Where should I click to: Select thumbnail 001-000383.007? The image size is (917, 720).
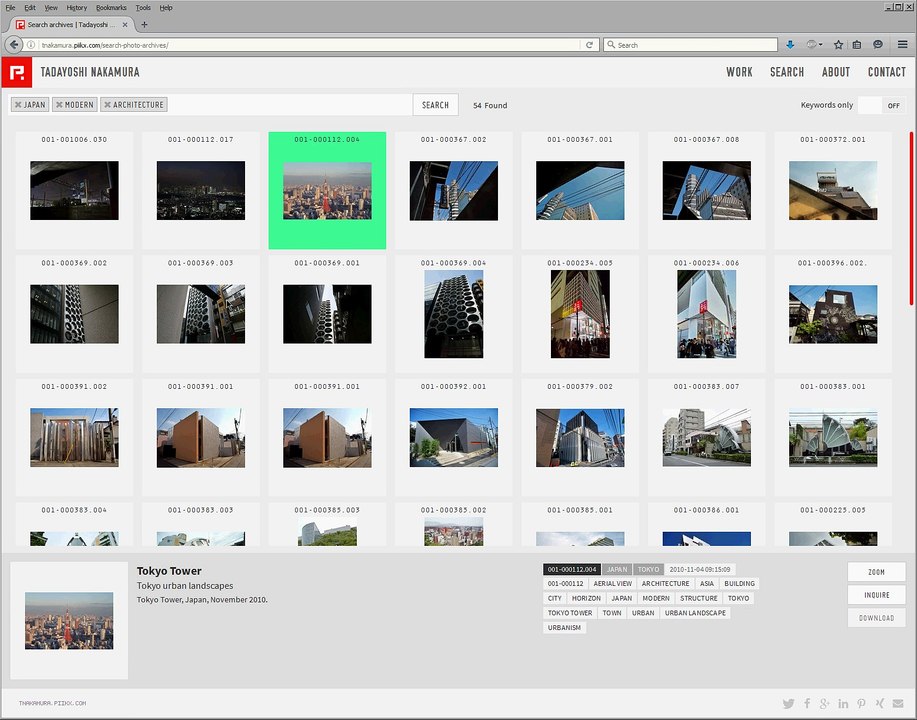tap(706, 437)
